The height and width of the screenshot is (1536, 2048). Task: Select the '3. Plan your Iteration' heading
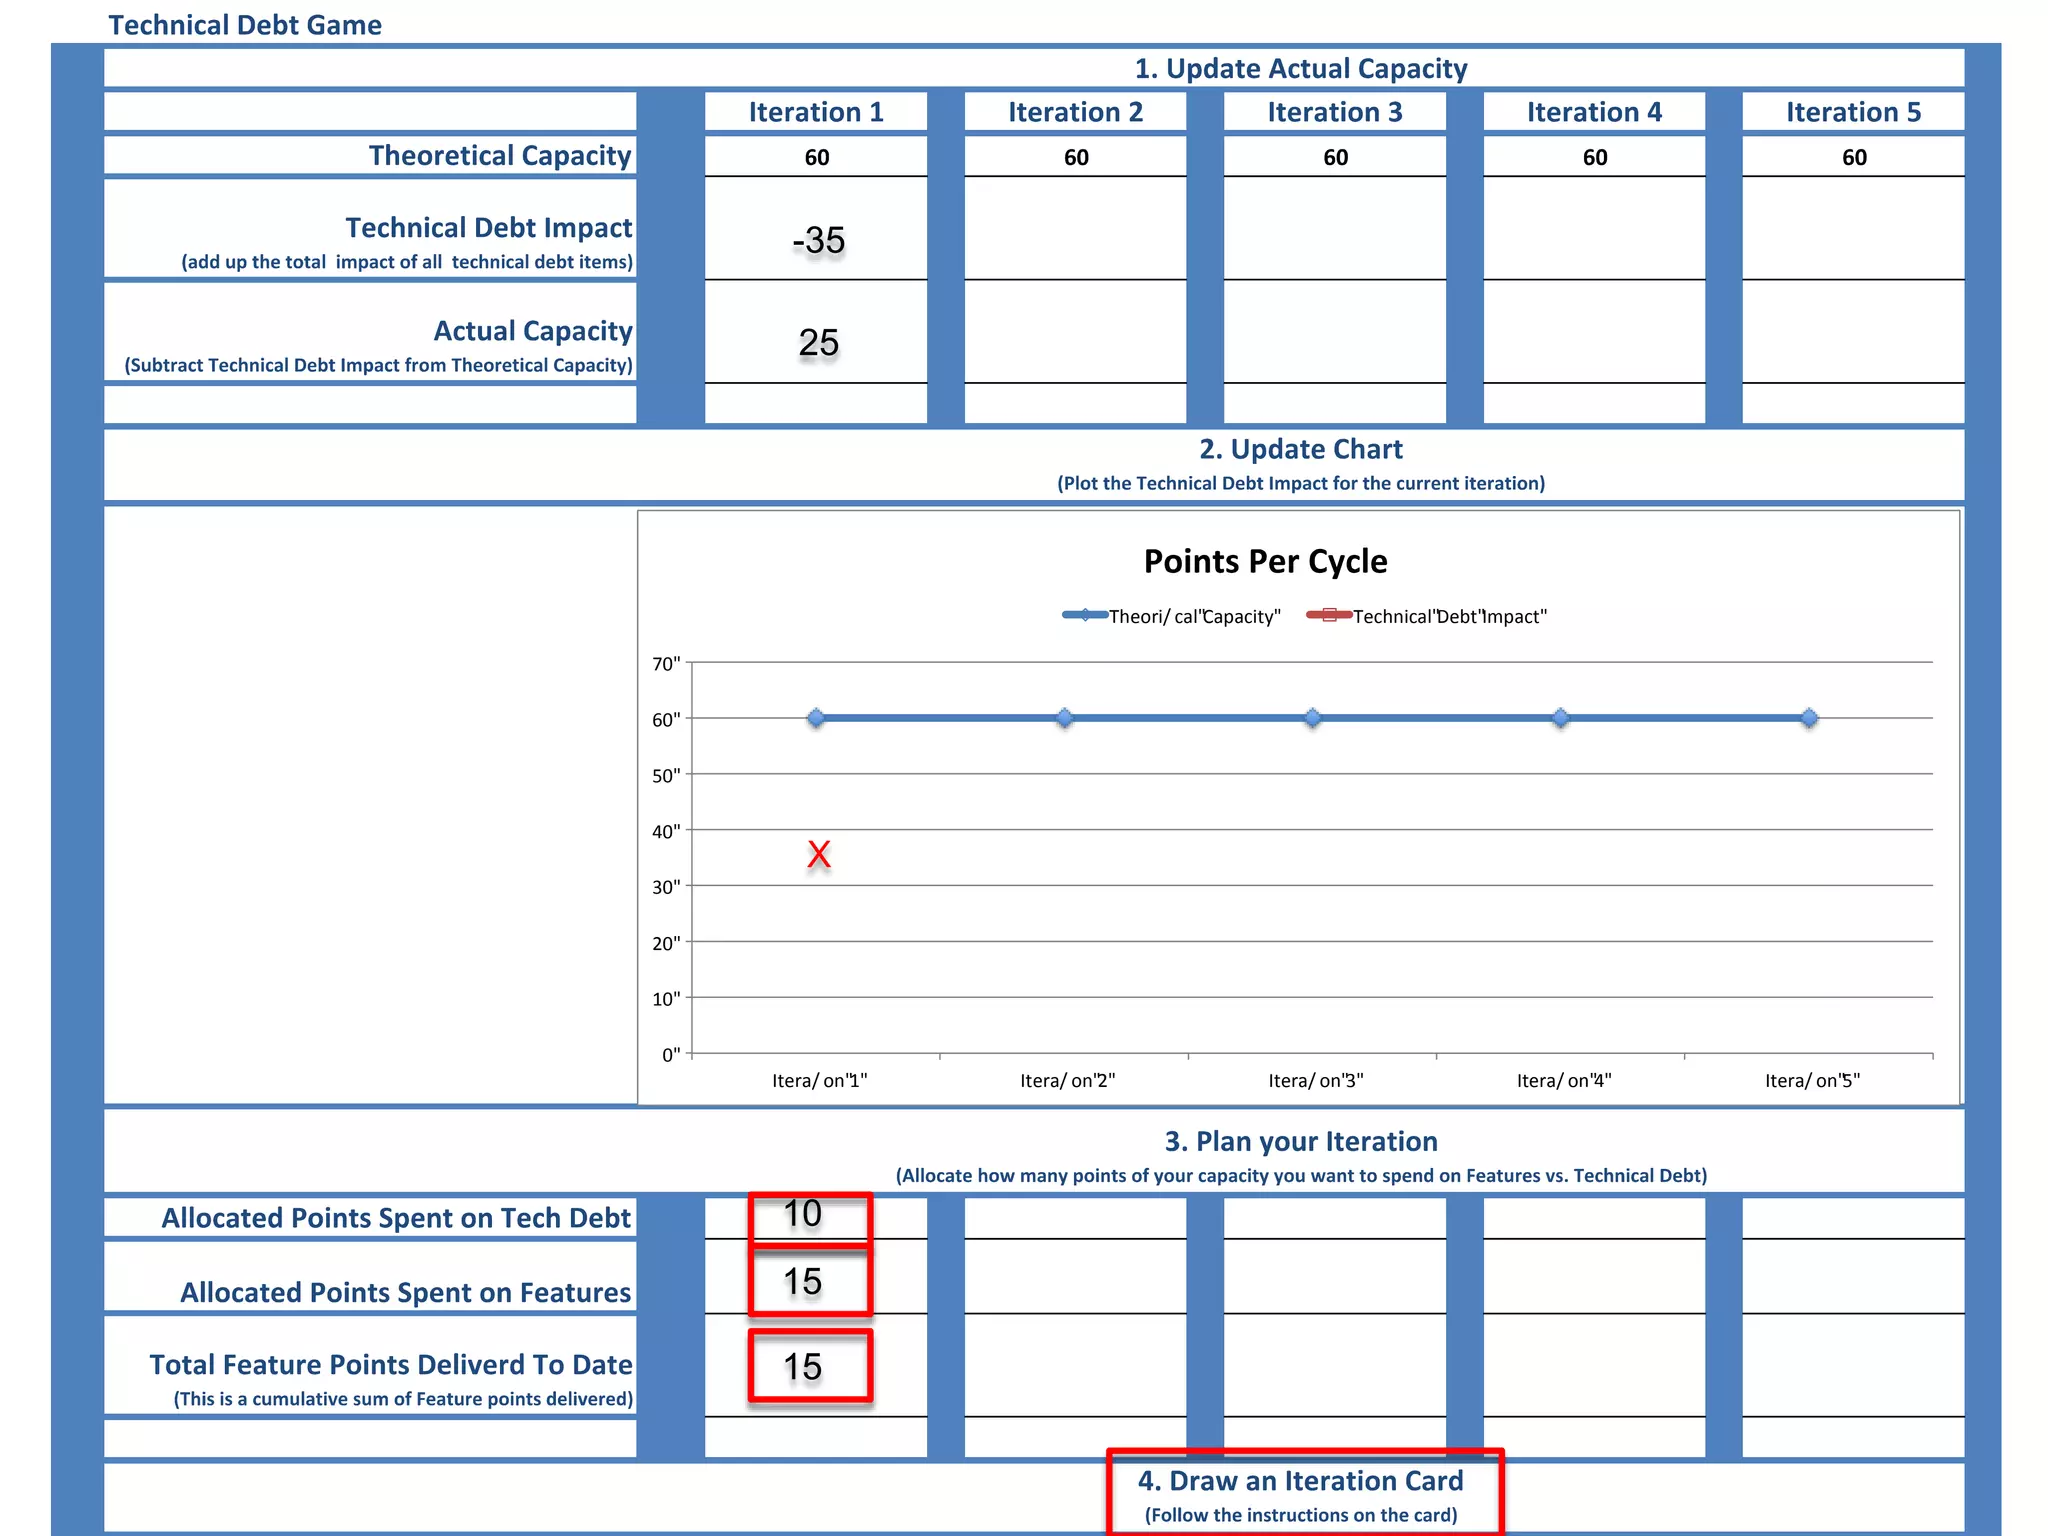coord(1300,1142)
